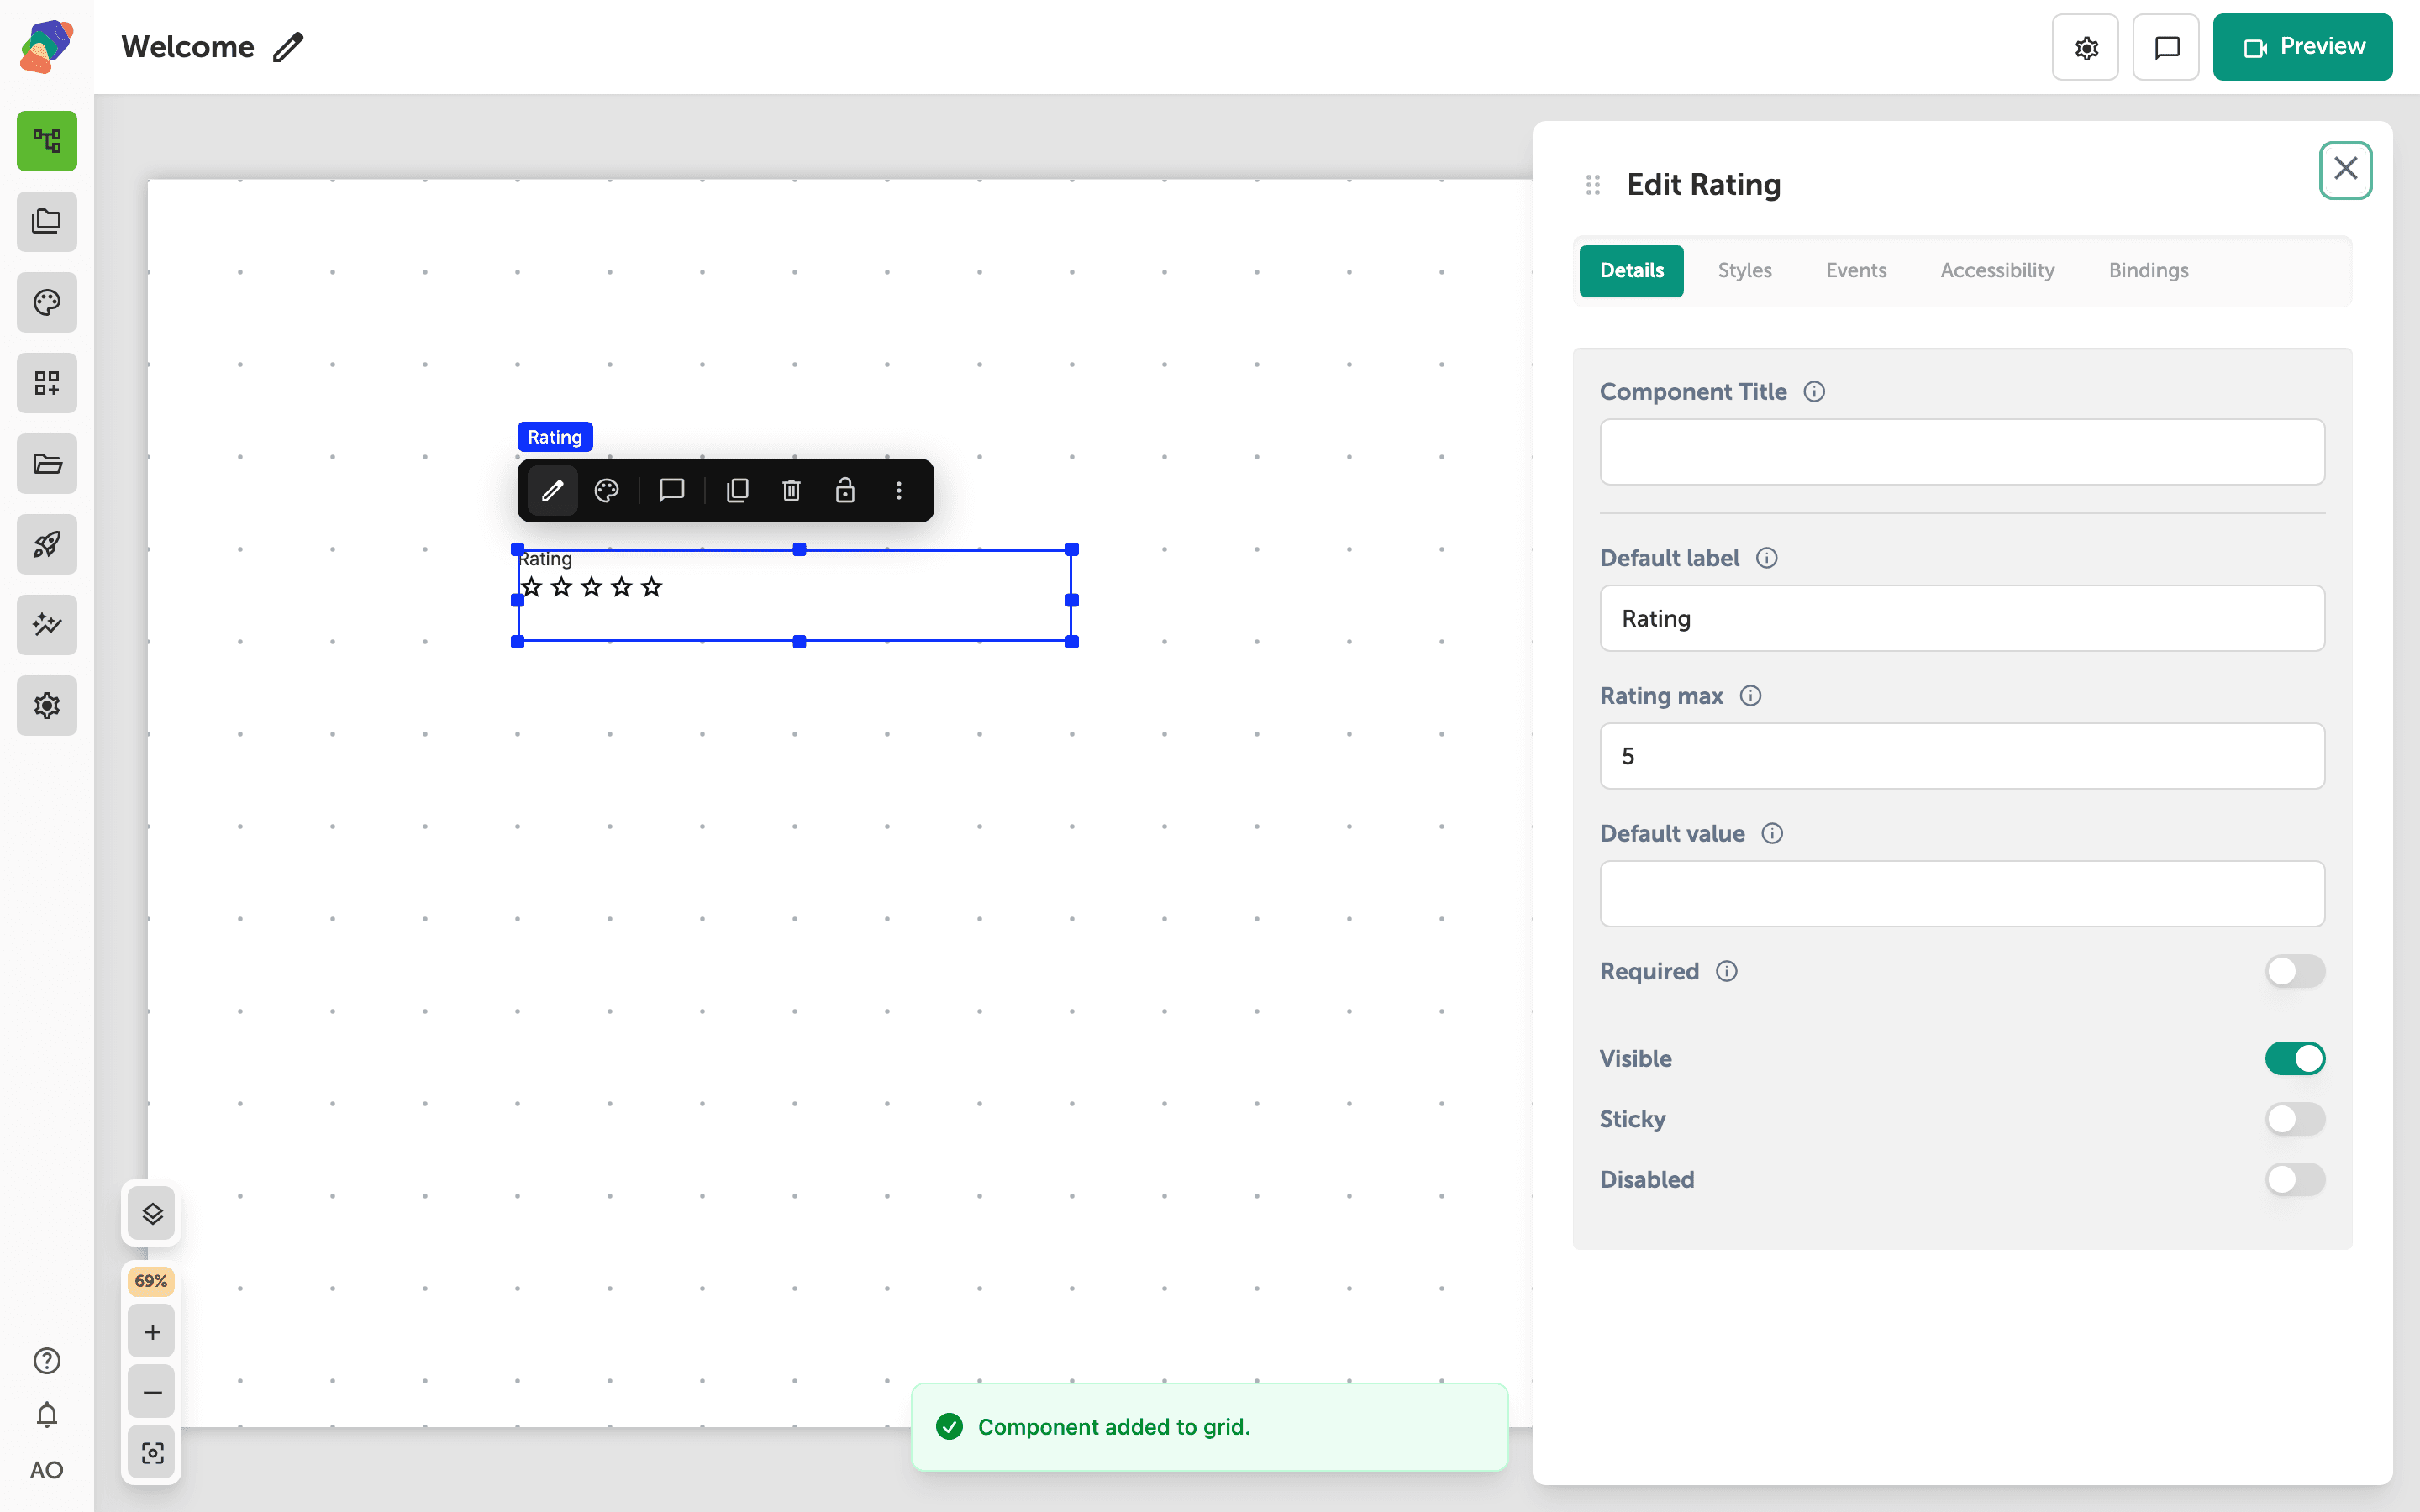The height and width of the screenshot is (1512, 2420).
Task: Zoom in the canvas with plus button
Action: click(152, 1332)
